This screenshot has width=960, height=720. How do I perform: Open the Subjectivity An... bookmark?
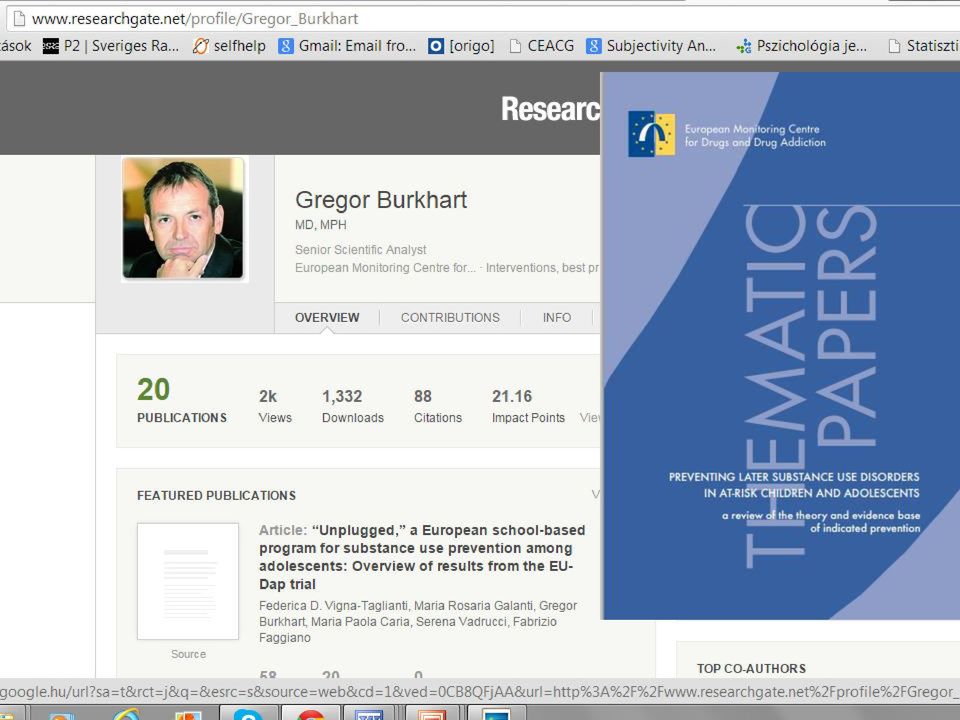coord(651,46)
